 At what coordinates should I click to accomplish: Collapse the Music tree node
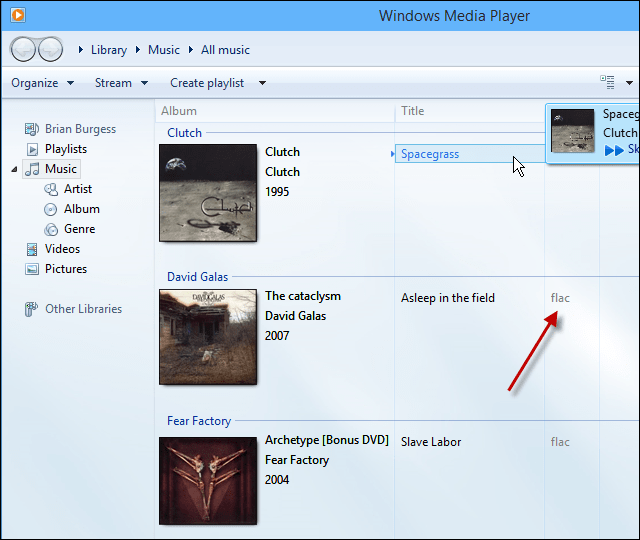point(14,169)
